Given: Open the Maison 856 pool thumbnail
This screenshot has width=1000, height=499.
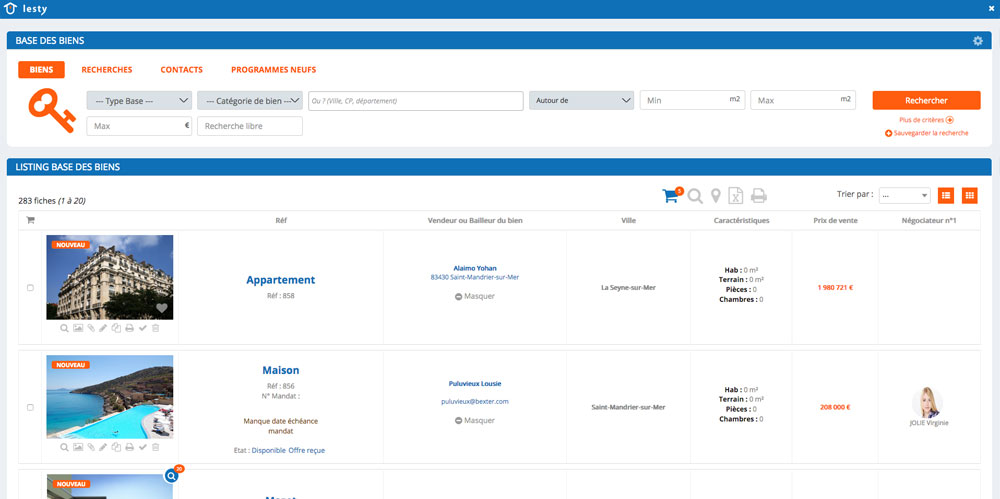Looking at the screenshot, I should coord(110,397).
